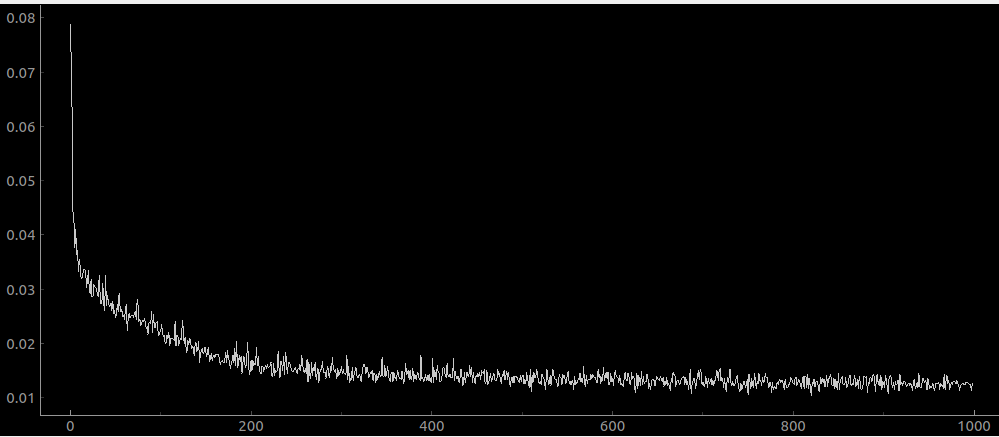Select the 1000 x-axis tick label

tap(974, 424)
